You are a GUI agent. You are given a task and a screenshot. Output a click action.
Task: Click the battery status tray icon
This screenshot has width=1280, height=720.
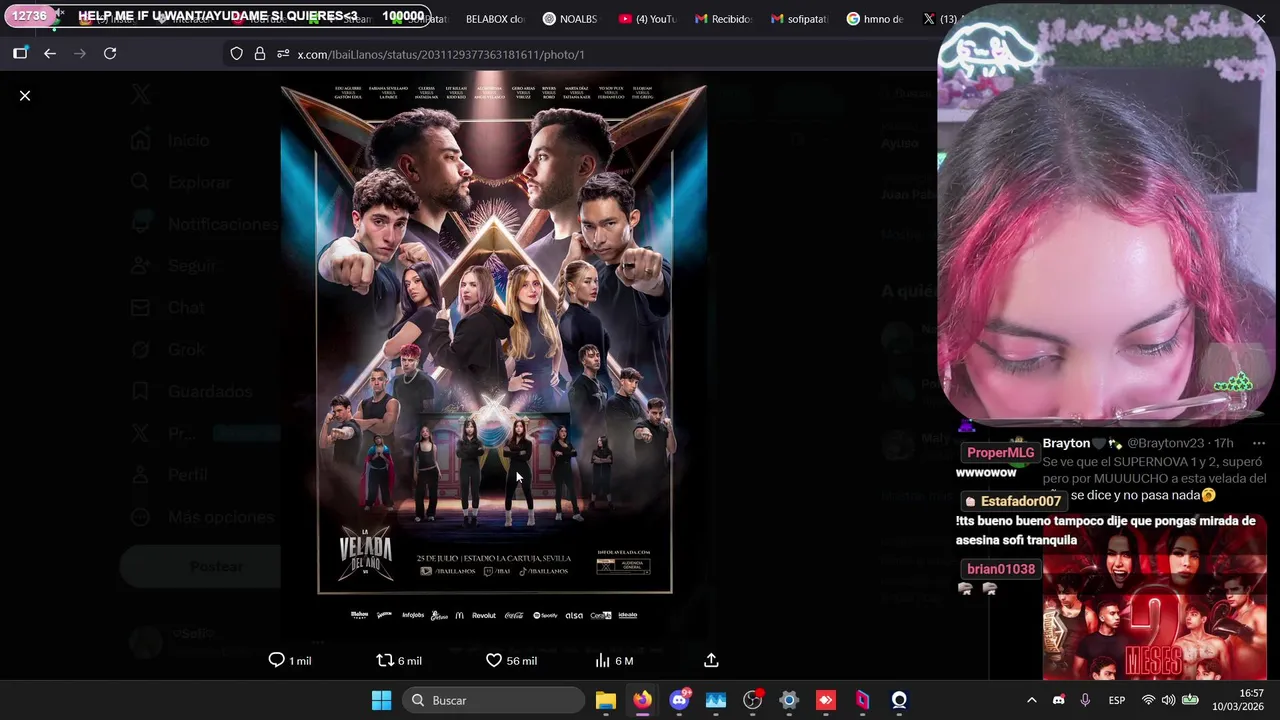click(1190, 700)
